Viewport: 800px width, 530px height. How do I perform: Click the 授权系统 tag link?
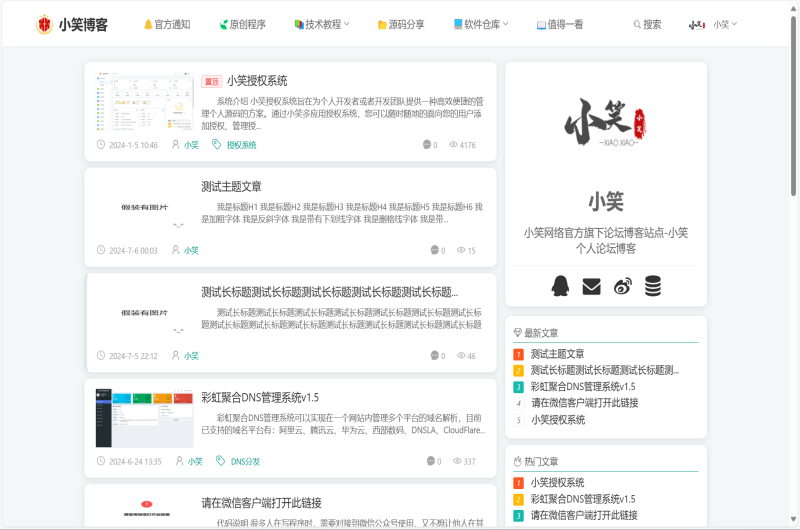coord(241,145)
